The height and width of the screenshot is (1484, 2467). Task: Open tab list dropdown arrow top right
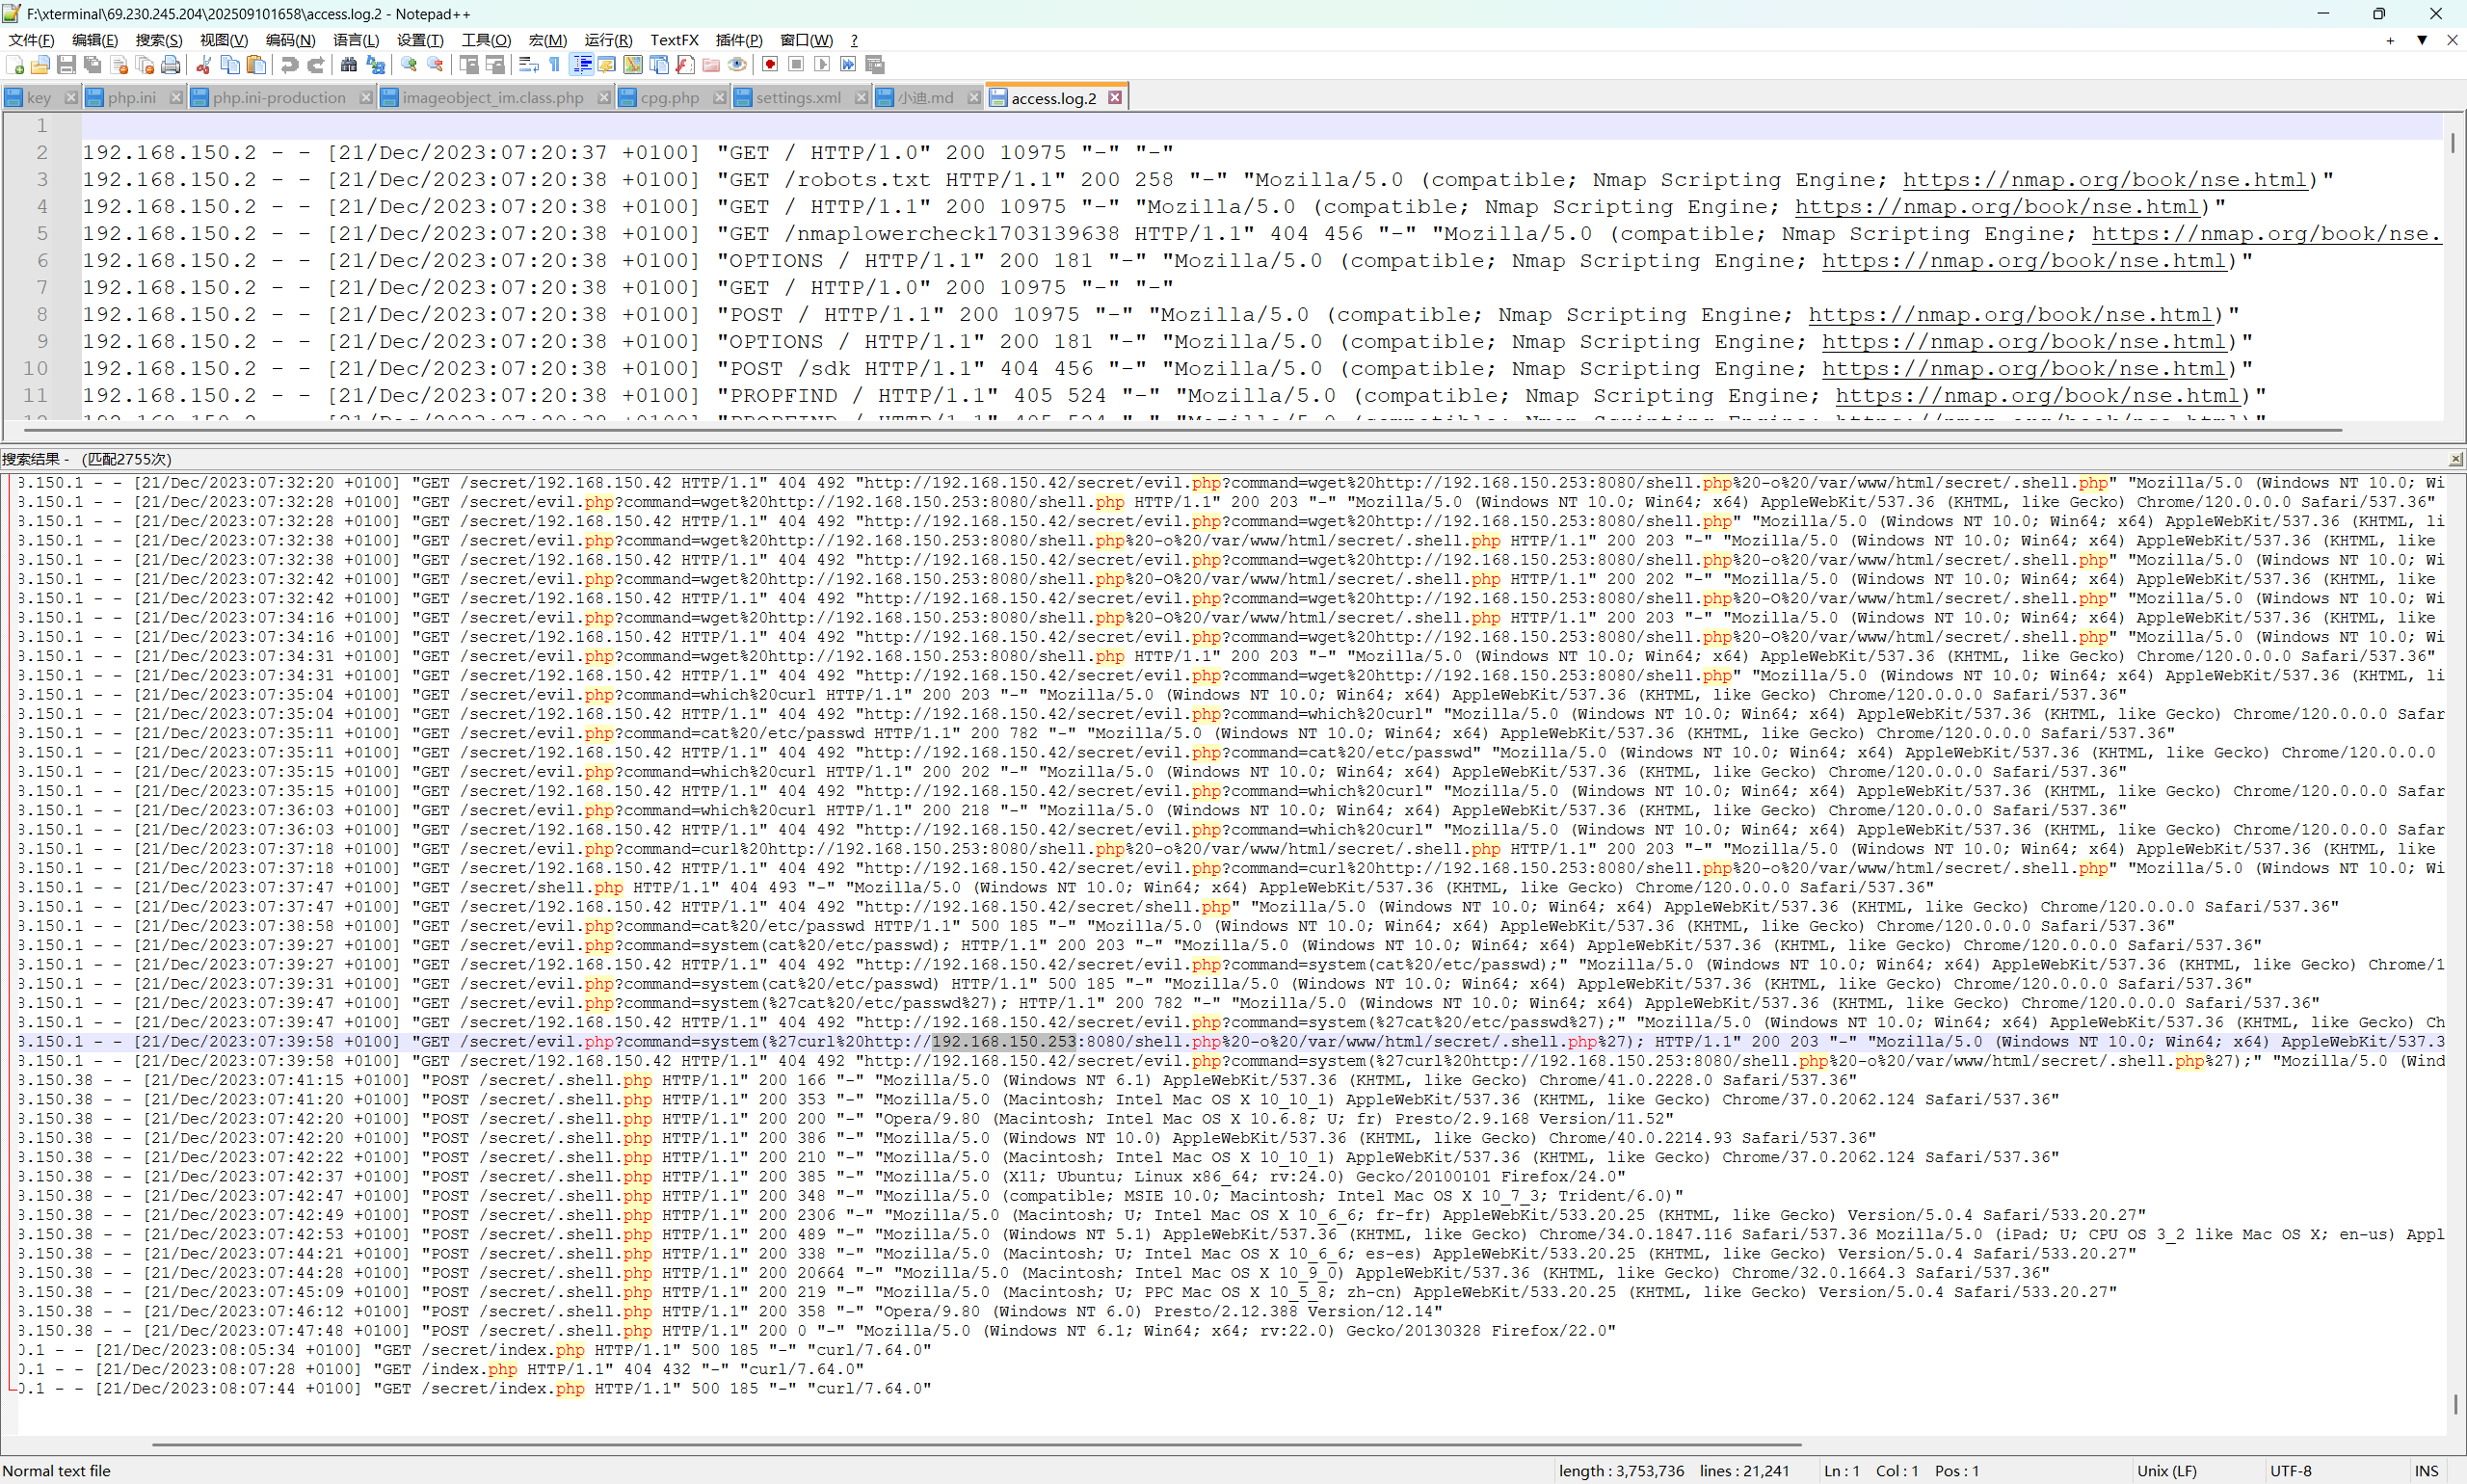coord(2421,40)
